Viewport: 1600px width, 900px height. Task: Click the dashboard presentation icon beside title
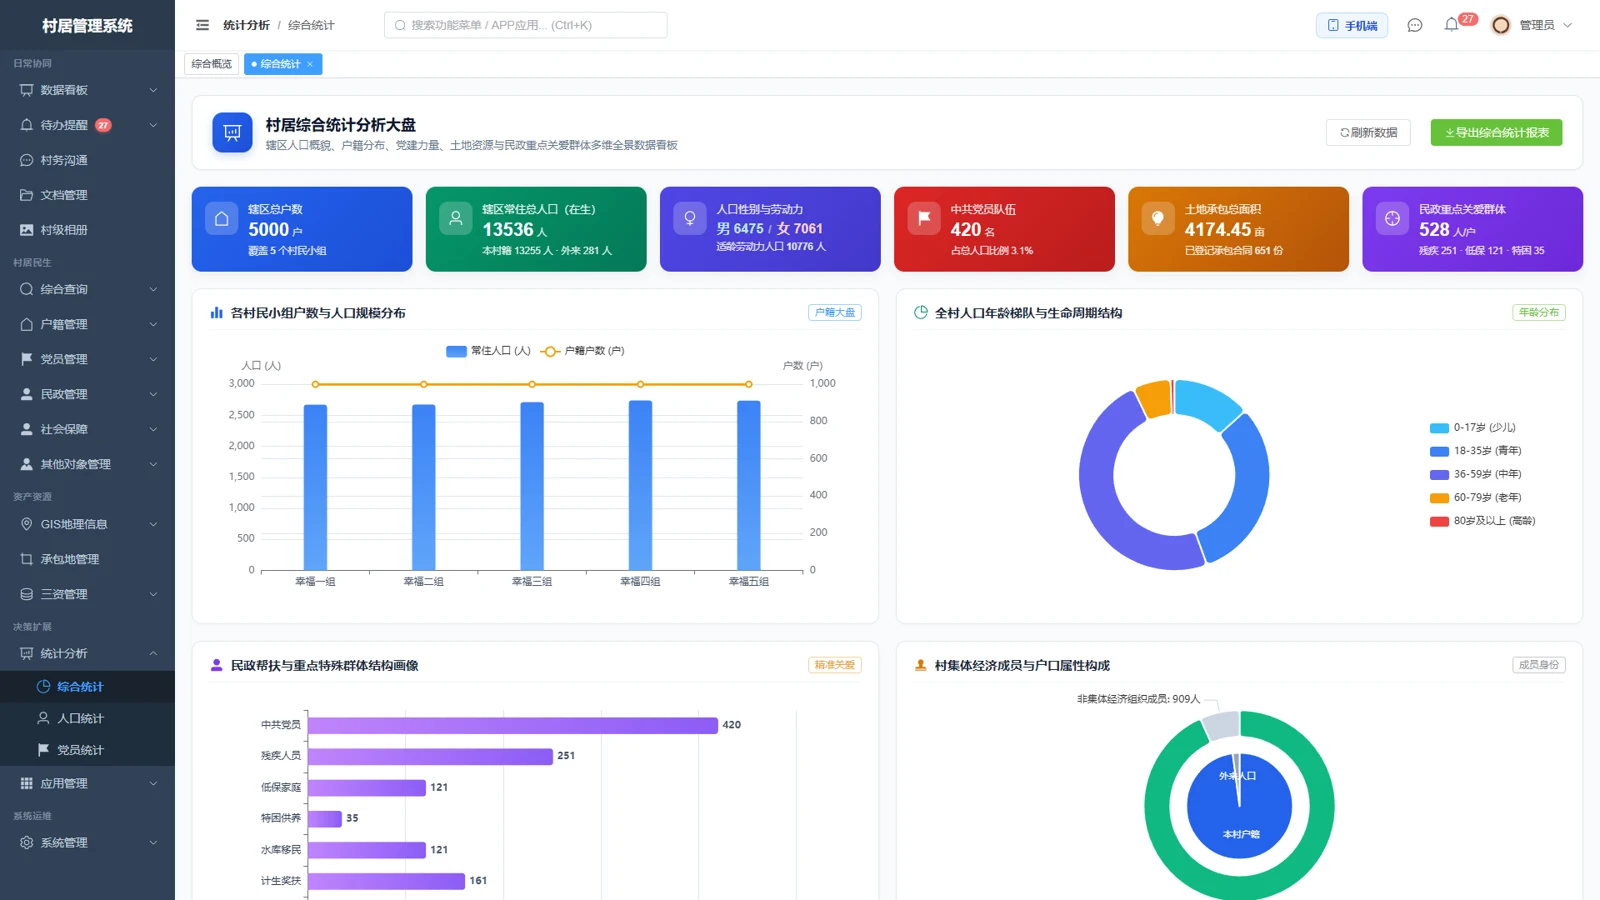[232, 132]
